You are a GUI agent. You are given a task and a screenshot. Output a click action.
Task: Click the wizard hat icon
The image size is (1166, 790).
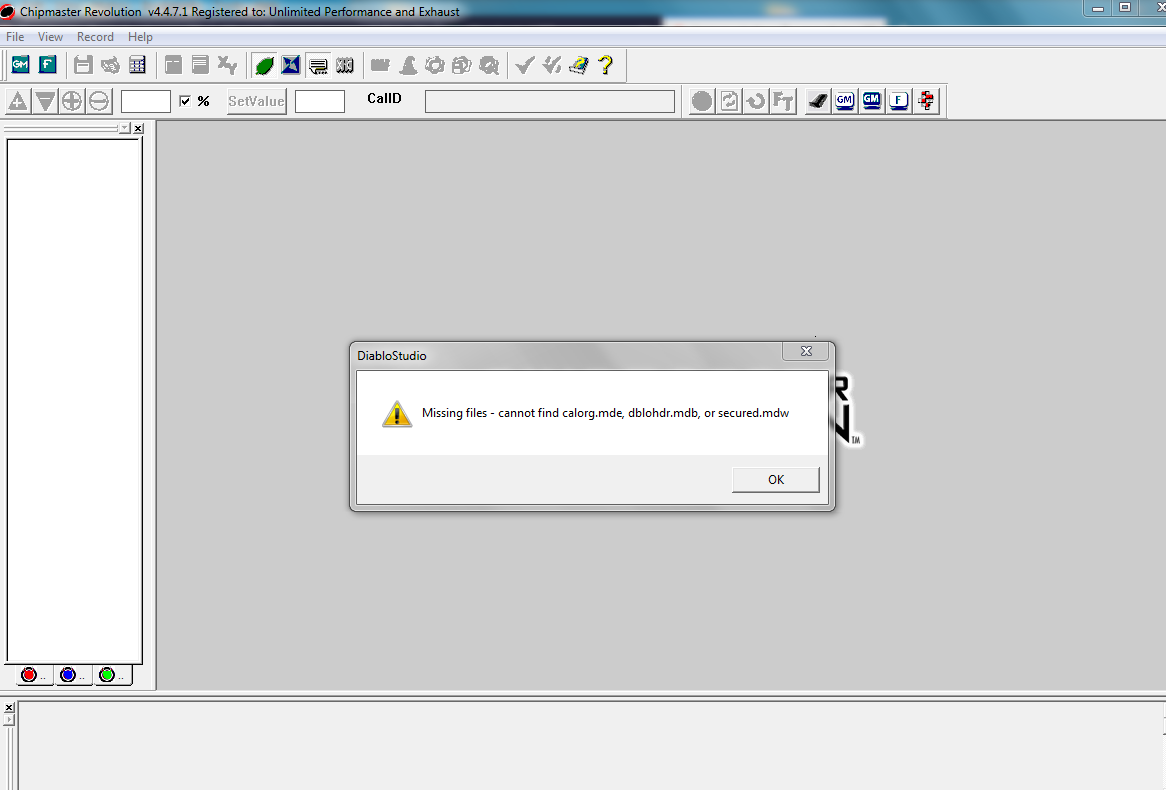coord(408,65)
